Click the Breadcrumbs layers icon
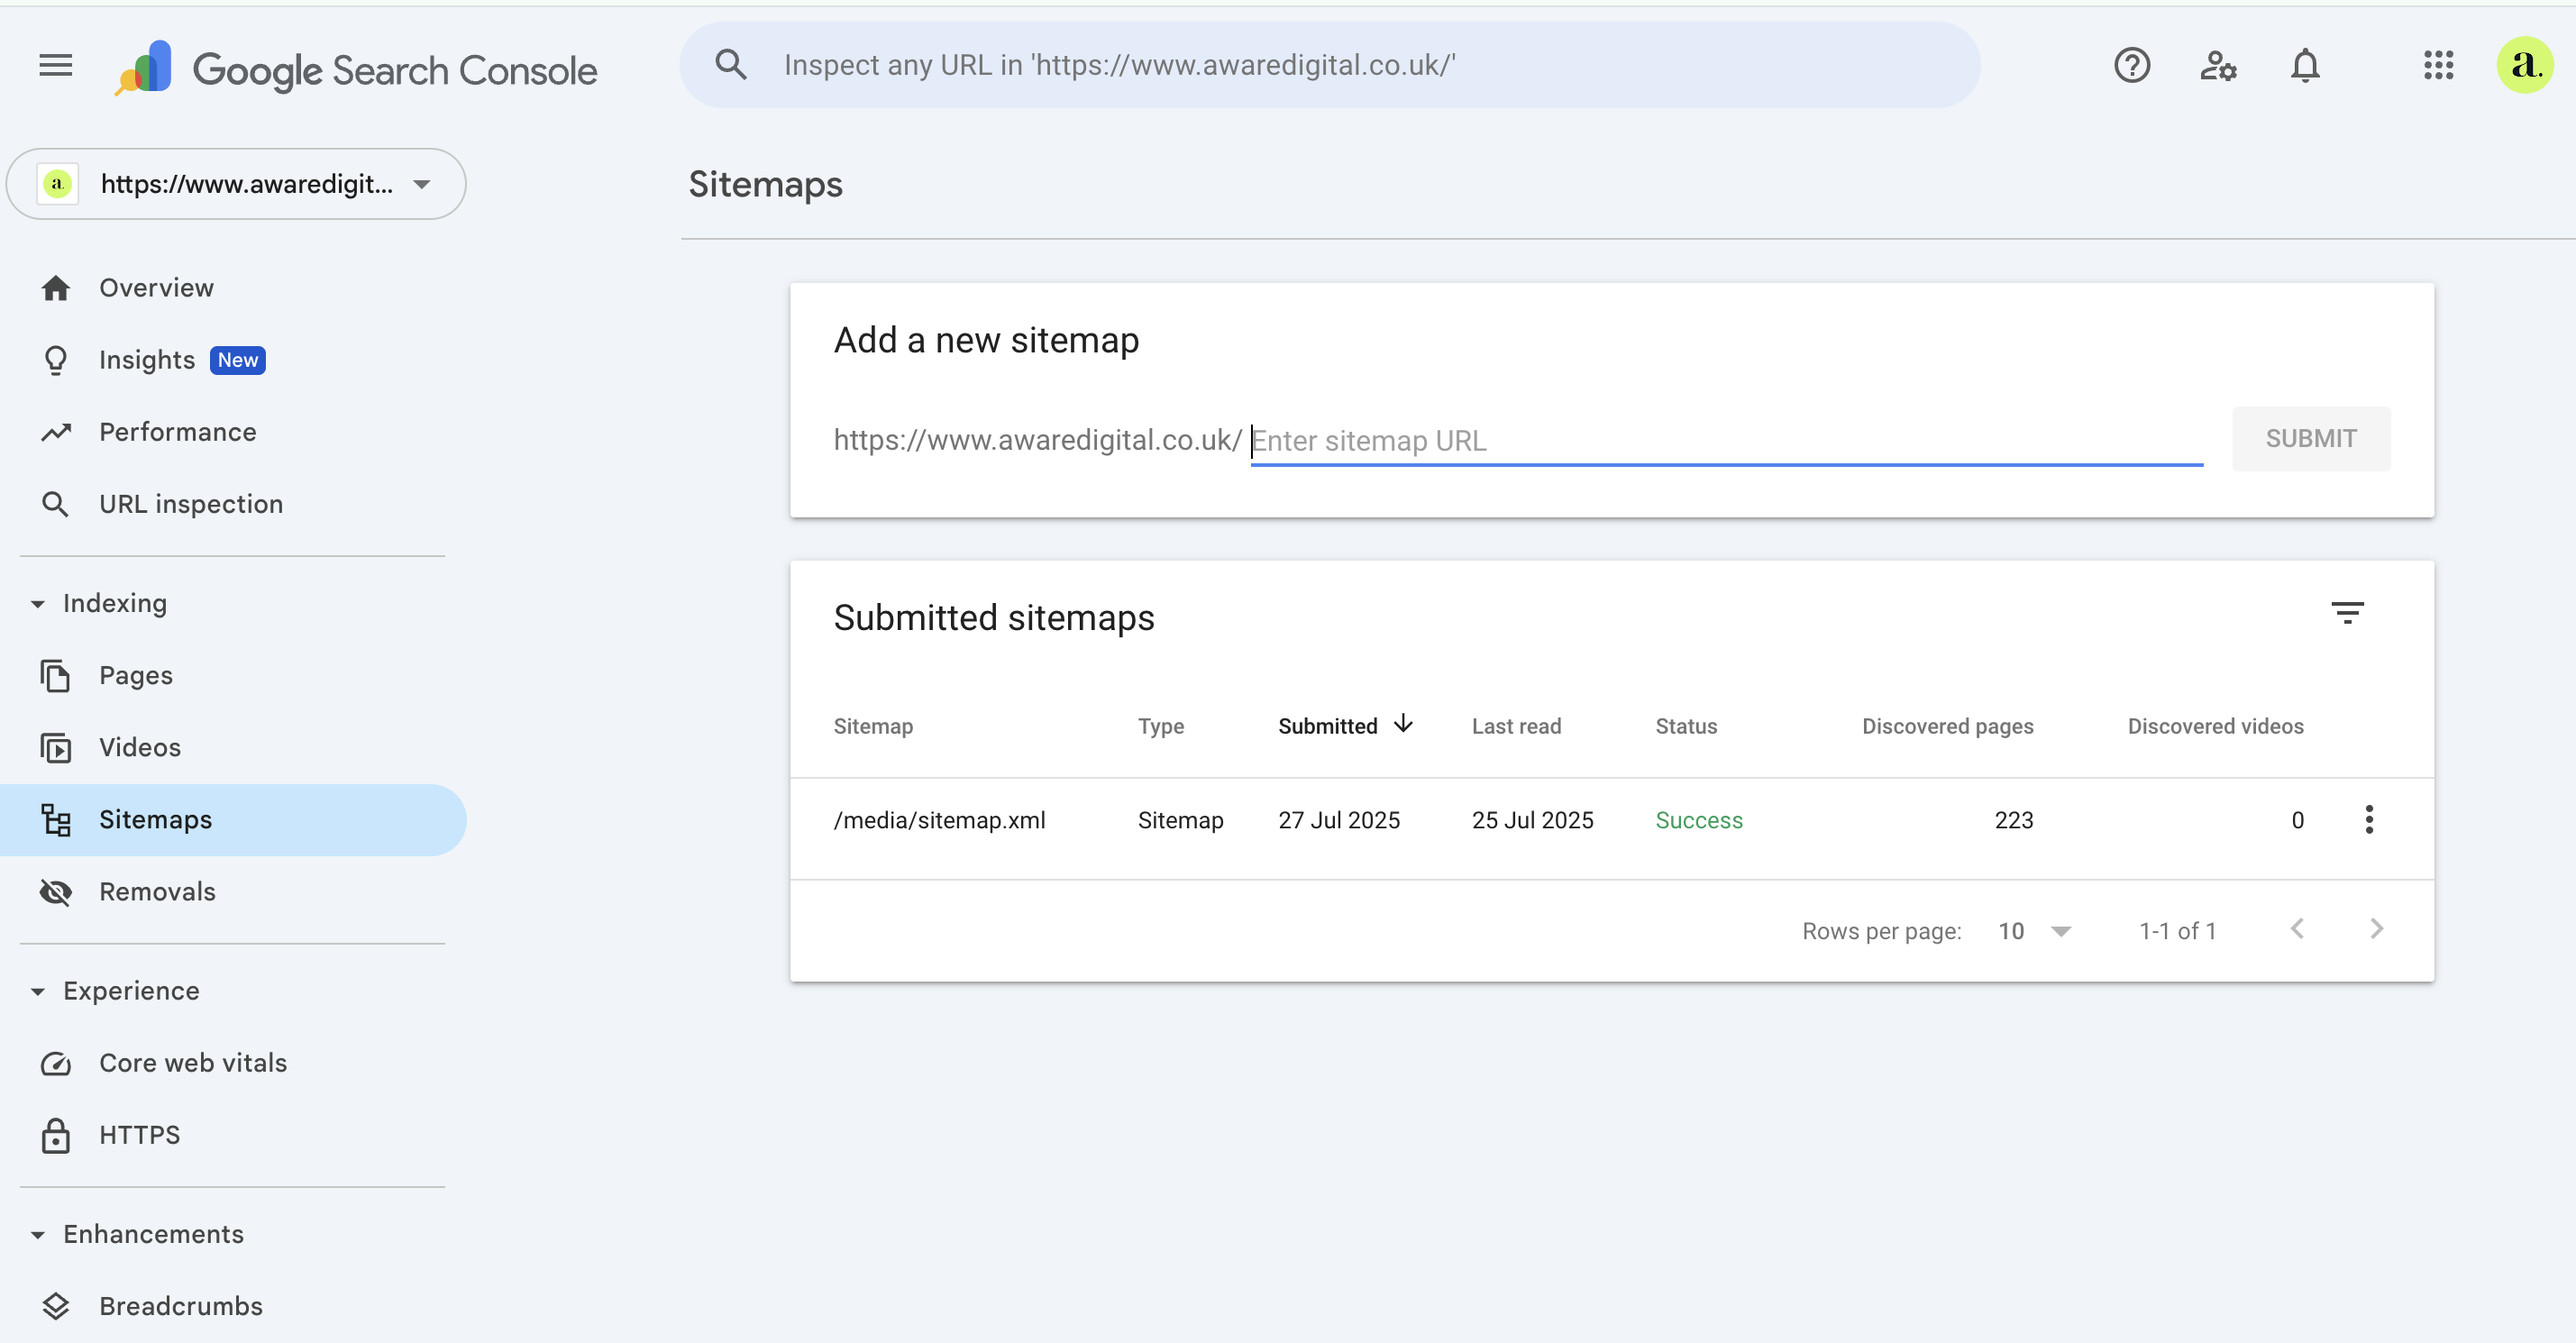This screenshot has width=2576, height=1343. tap(56, 1306)
